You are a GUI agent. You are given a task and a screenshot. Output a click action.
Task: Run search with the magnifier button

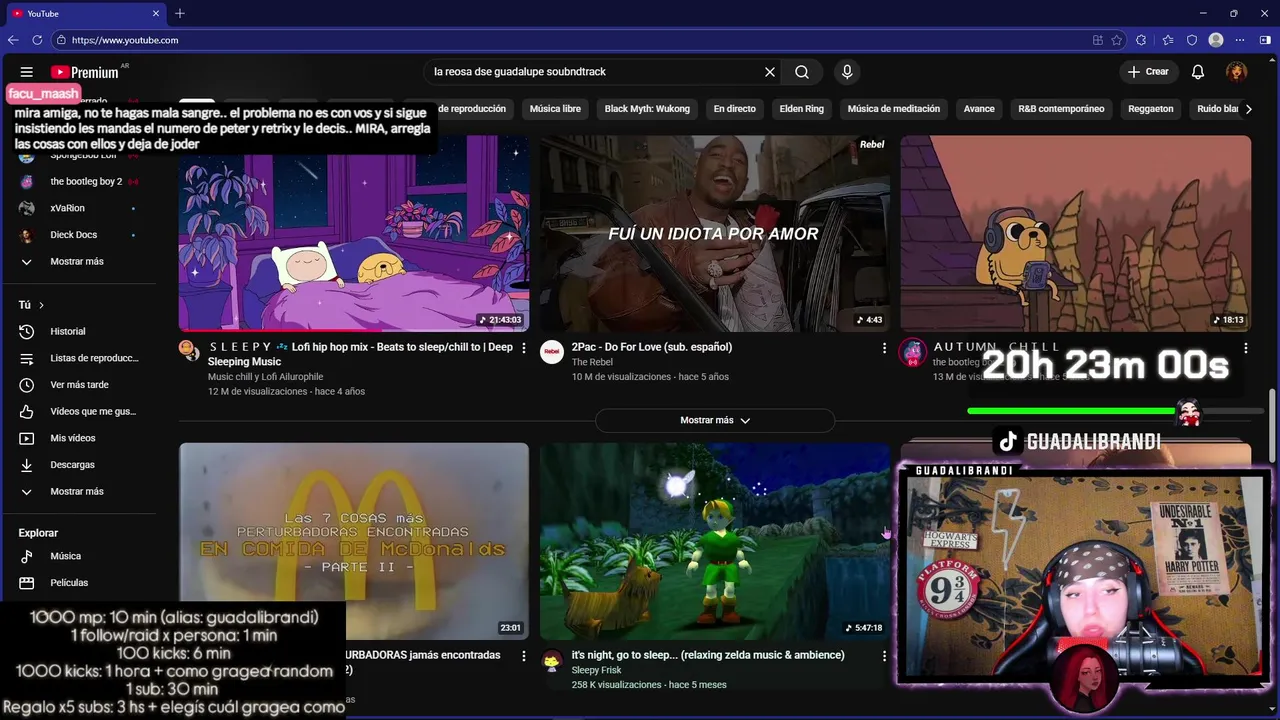802,72
